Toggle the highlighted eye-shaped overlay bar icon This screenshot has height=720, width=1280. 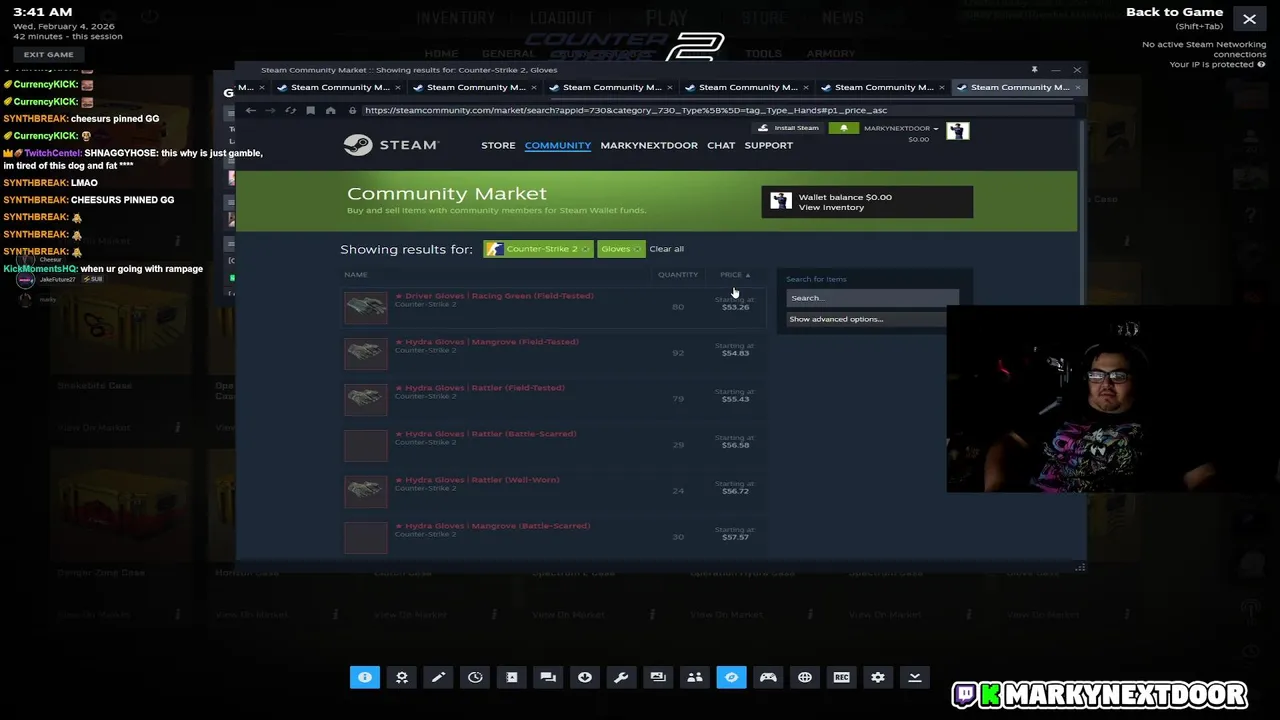[731, 677]
